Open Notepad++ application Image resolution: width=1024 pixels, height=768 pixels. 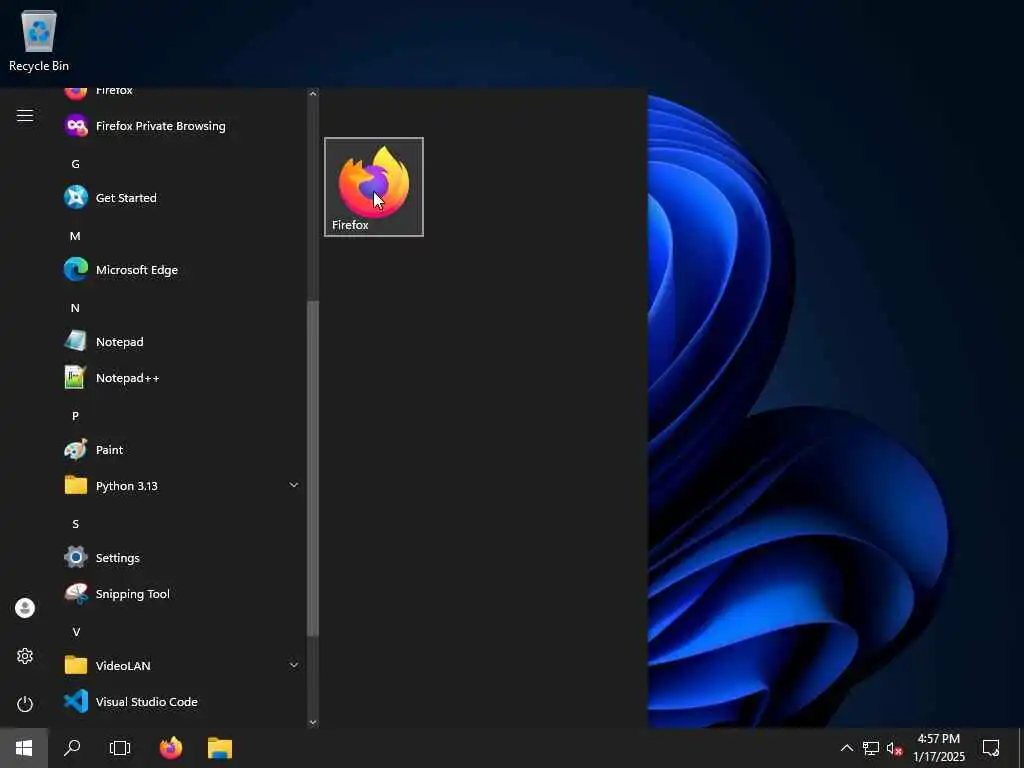click(180, 378)
